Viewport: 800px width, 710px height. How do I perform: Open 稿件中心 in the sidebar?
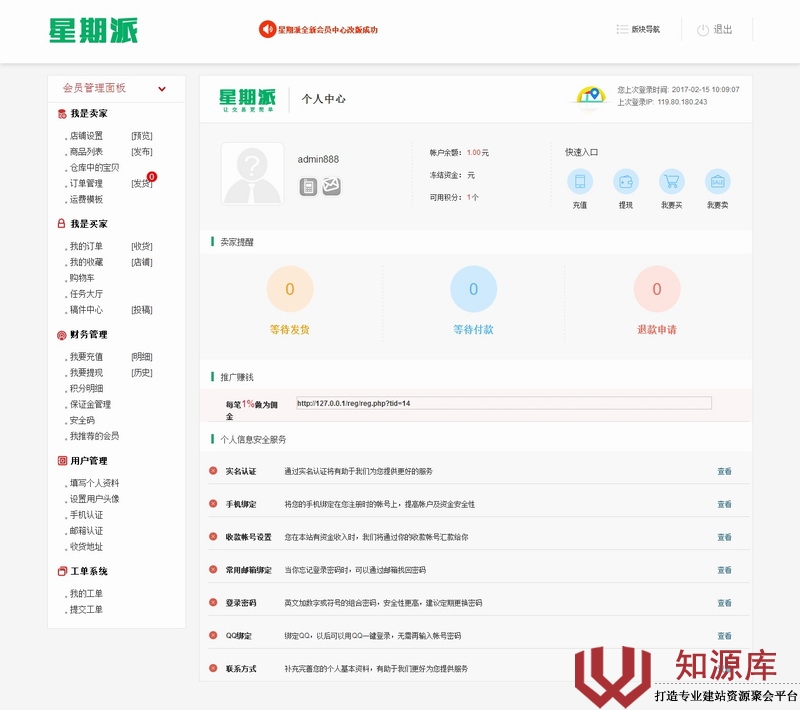86,310
